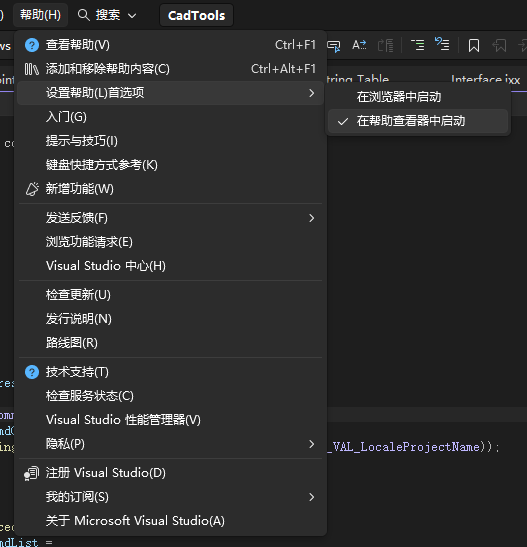The width and height of the screenshot is (527, 547).
Task: Expand the 我的订阅(S) submenu arrow
Action: (311, 497)
